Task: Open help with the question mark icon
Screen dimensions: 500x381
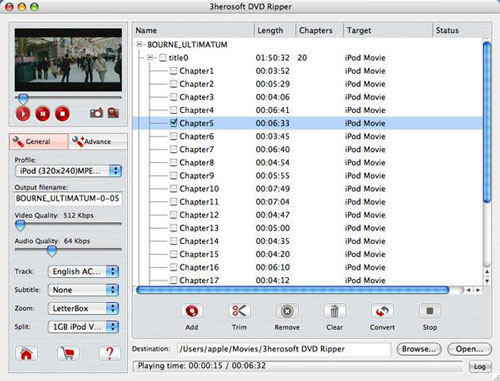Action: click(x=110, y=353)
